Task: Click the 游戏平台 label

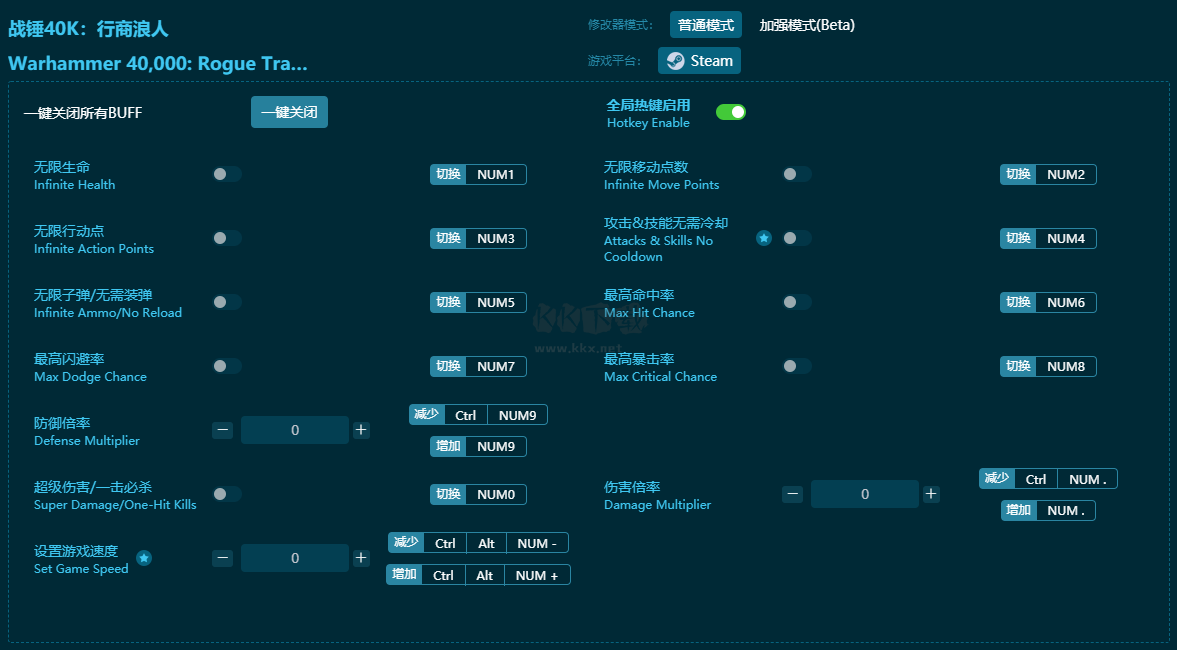Action: [614, 61]
